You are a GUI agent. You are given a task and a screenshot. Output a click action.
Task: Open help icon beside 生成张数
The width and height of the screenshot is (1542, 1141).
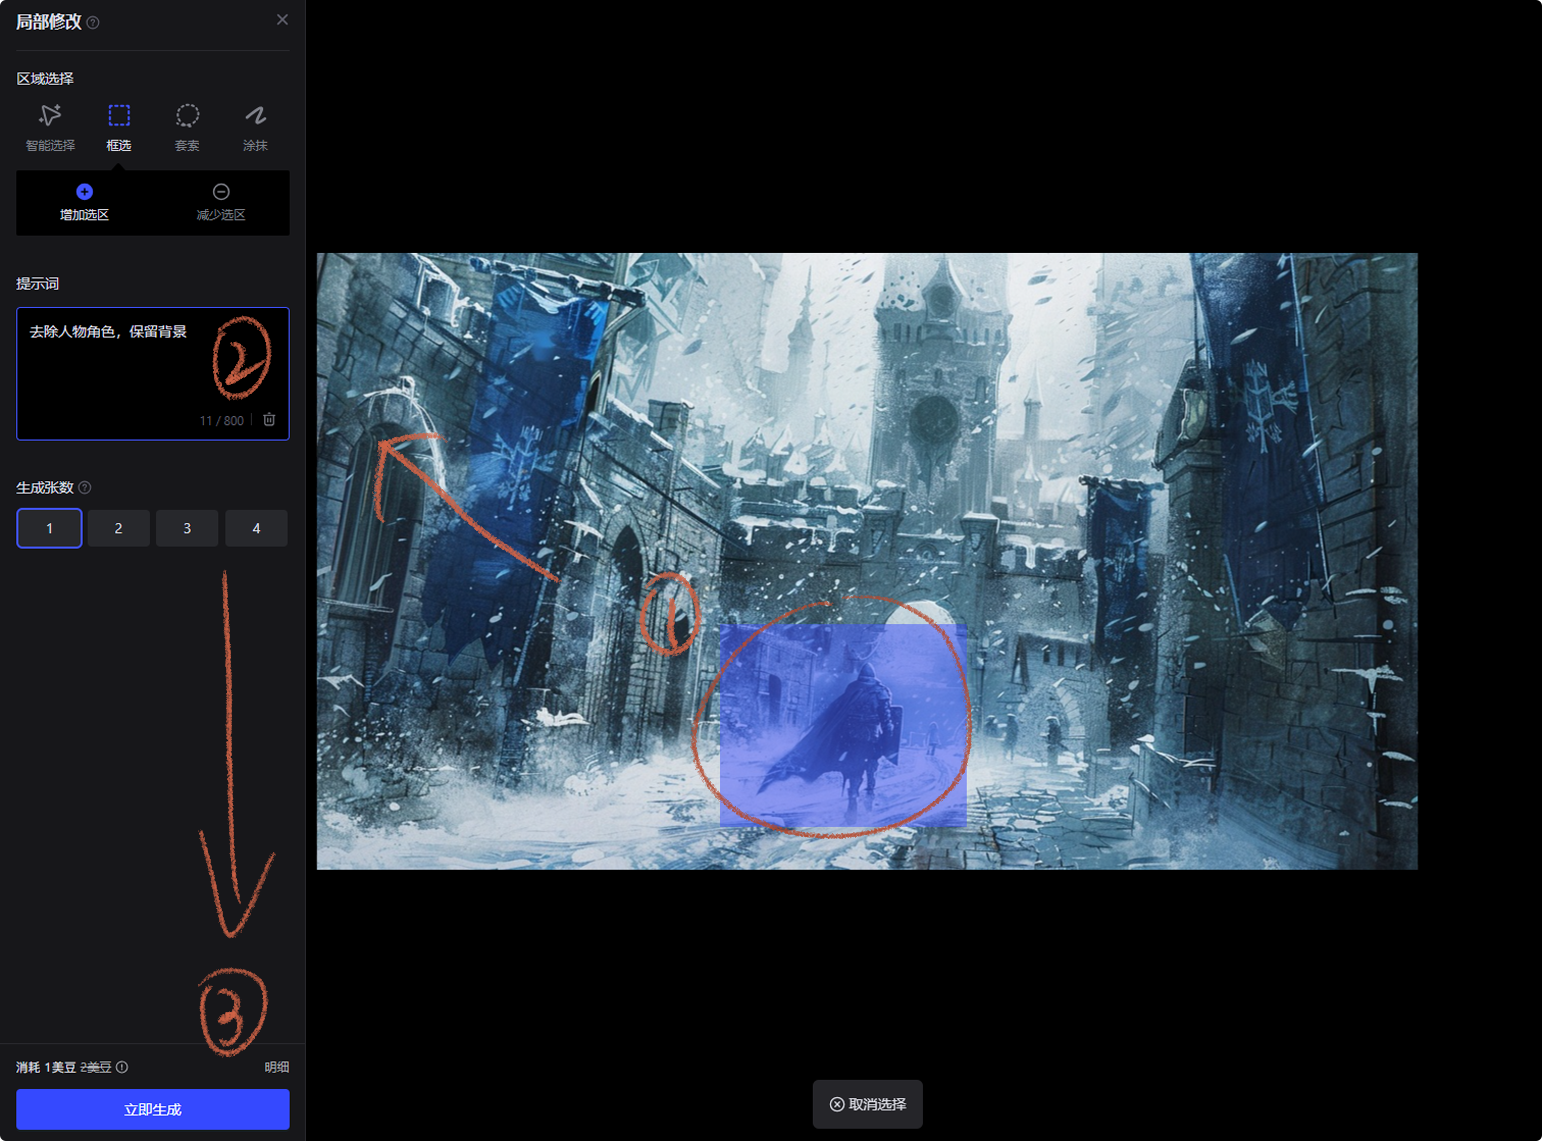(x=85, y=488)
